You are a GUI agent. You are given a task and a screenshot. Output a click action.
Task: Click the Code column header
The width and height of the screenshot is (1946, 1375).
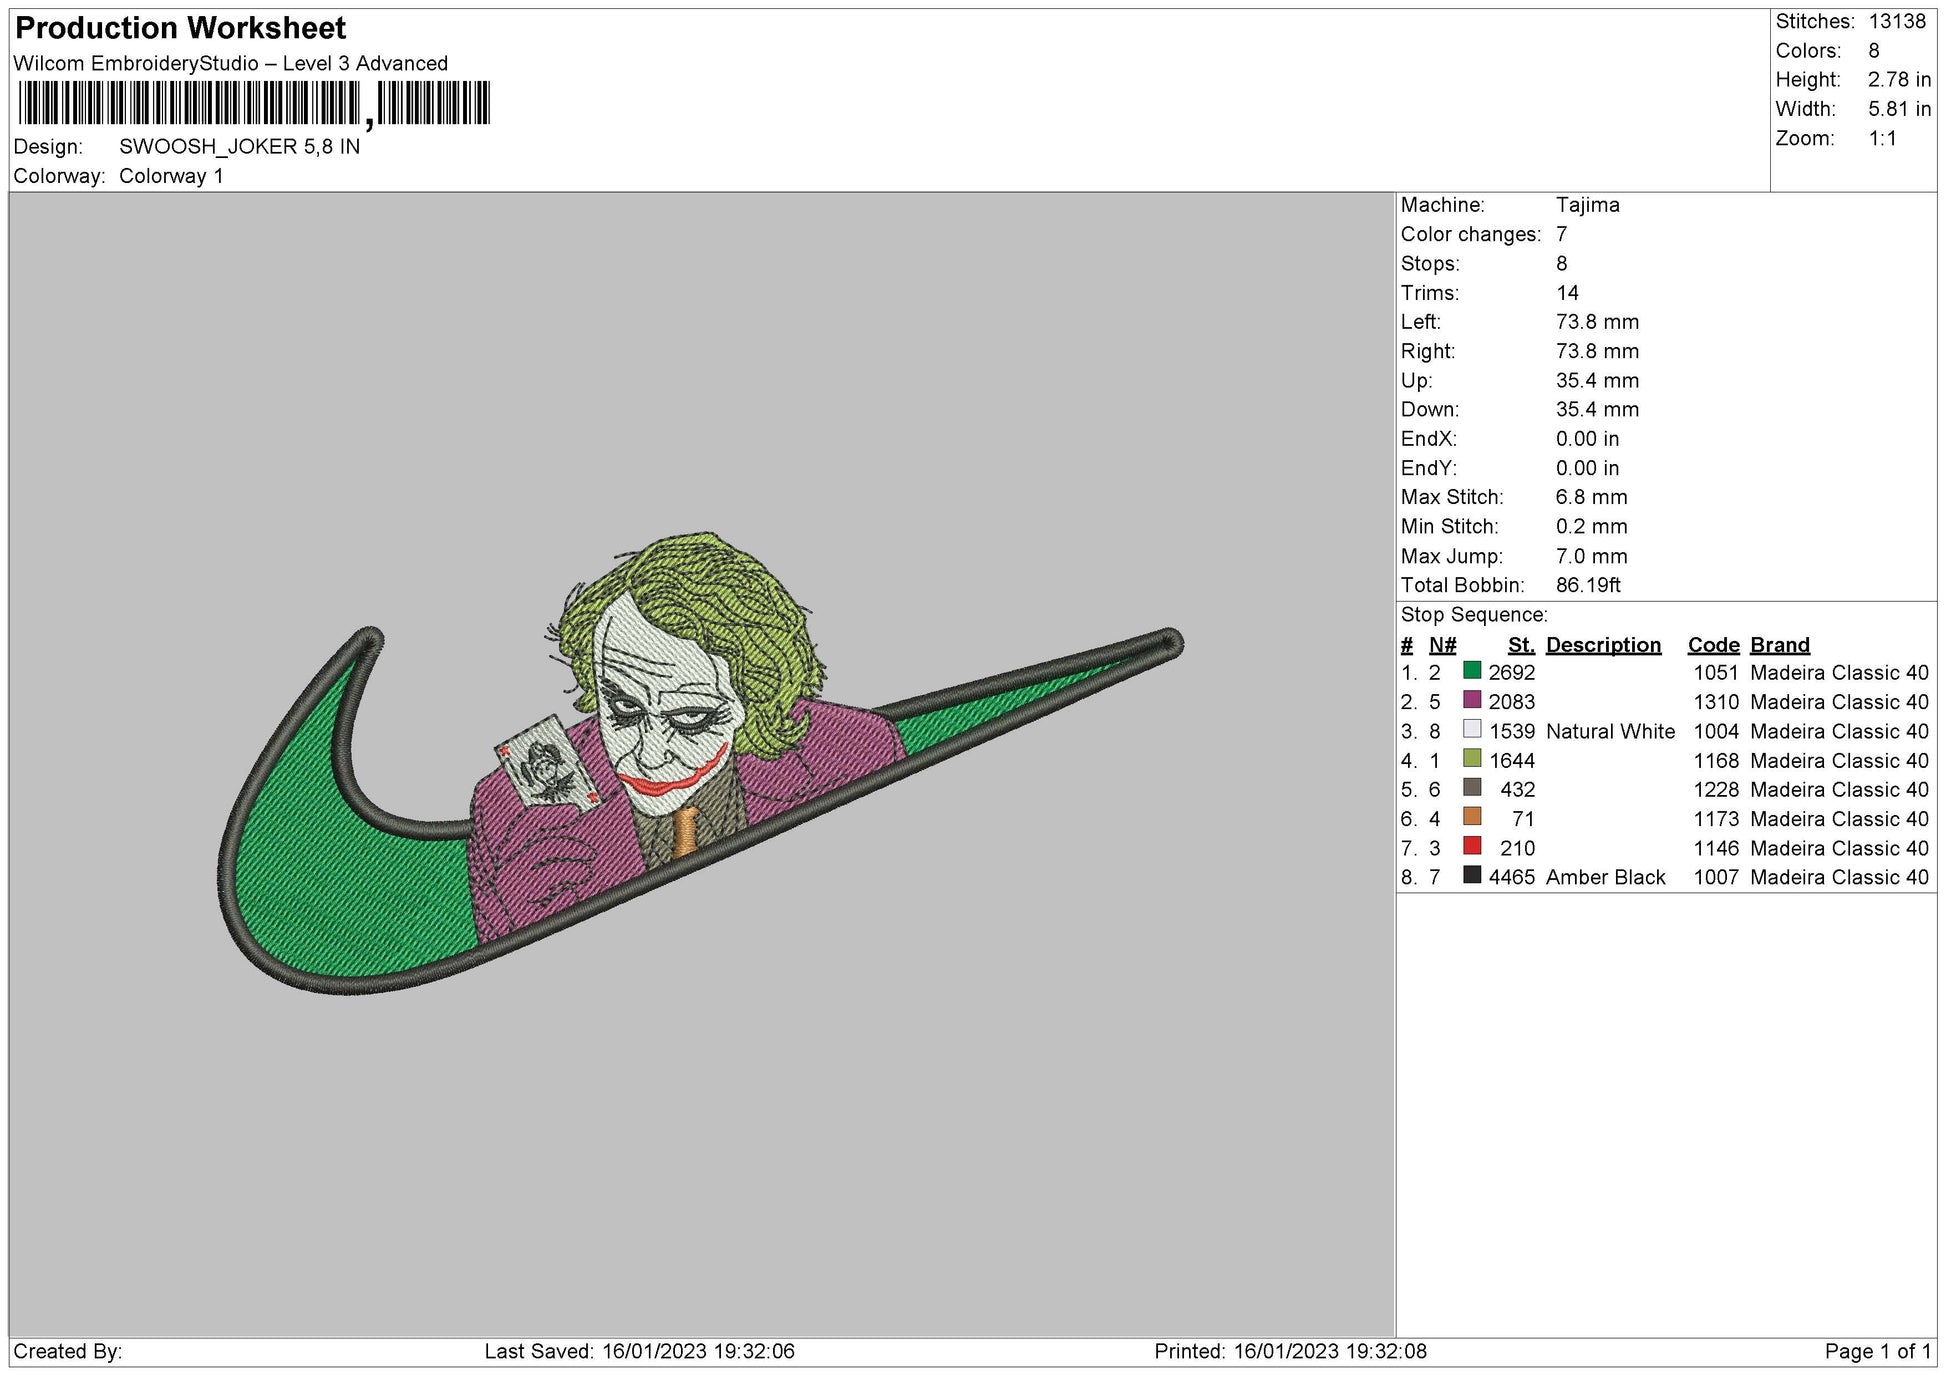(x=1712, y=645)
